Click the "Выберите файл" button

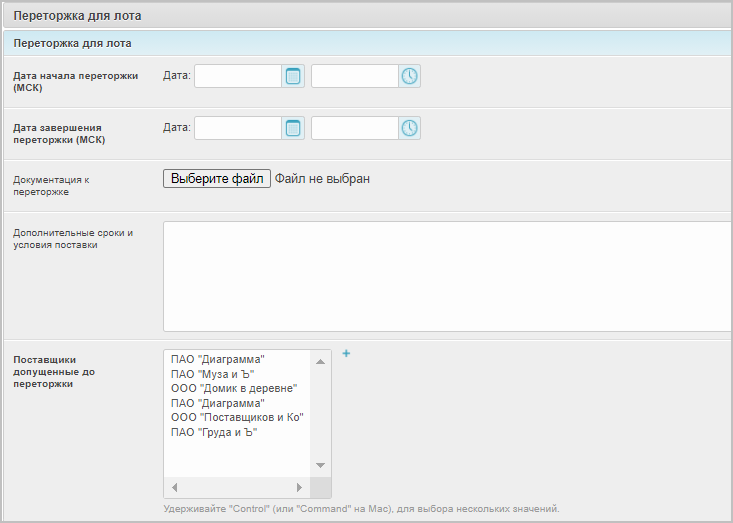tap(217, 179)
